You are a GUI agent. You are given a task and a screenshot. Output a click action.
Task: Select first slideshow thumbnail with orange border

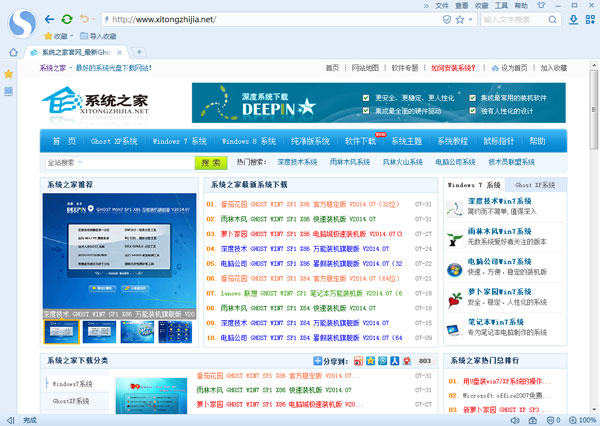click(62, 332)
